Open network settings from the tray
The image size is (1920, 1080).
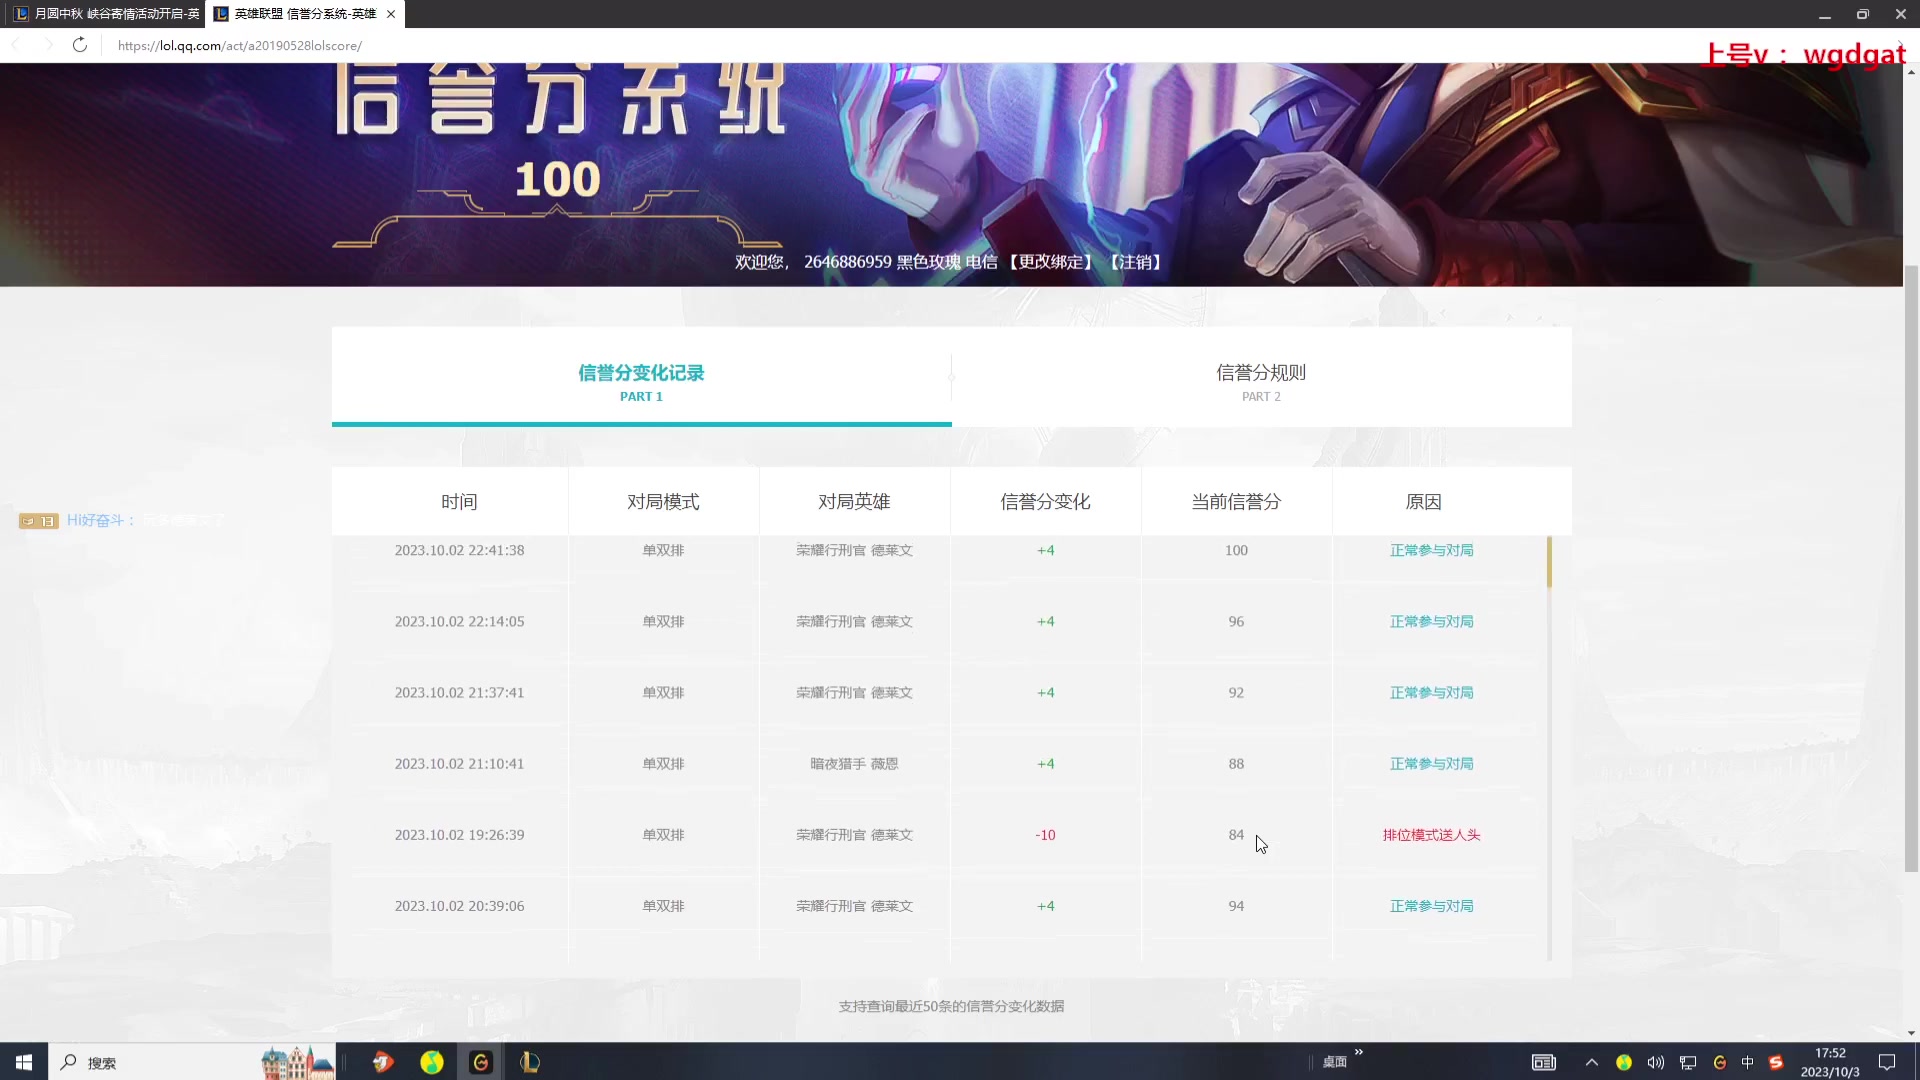click(x=1687, y=1062)
